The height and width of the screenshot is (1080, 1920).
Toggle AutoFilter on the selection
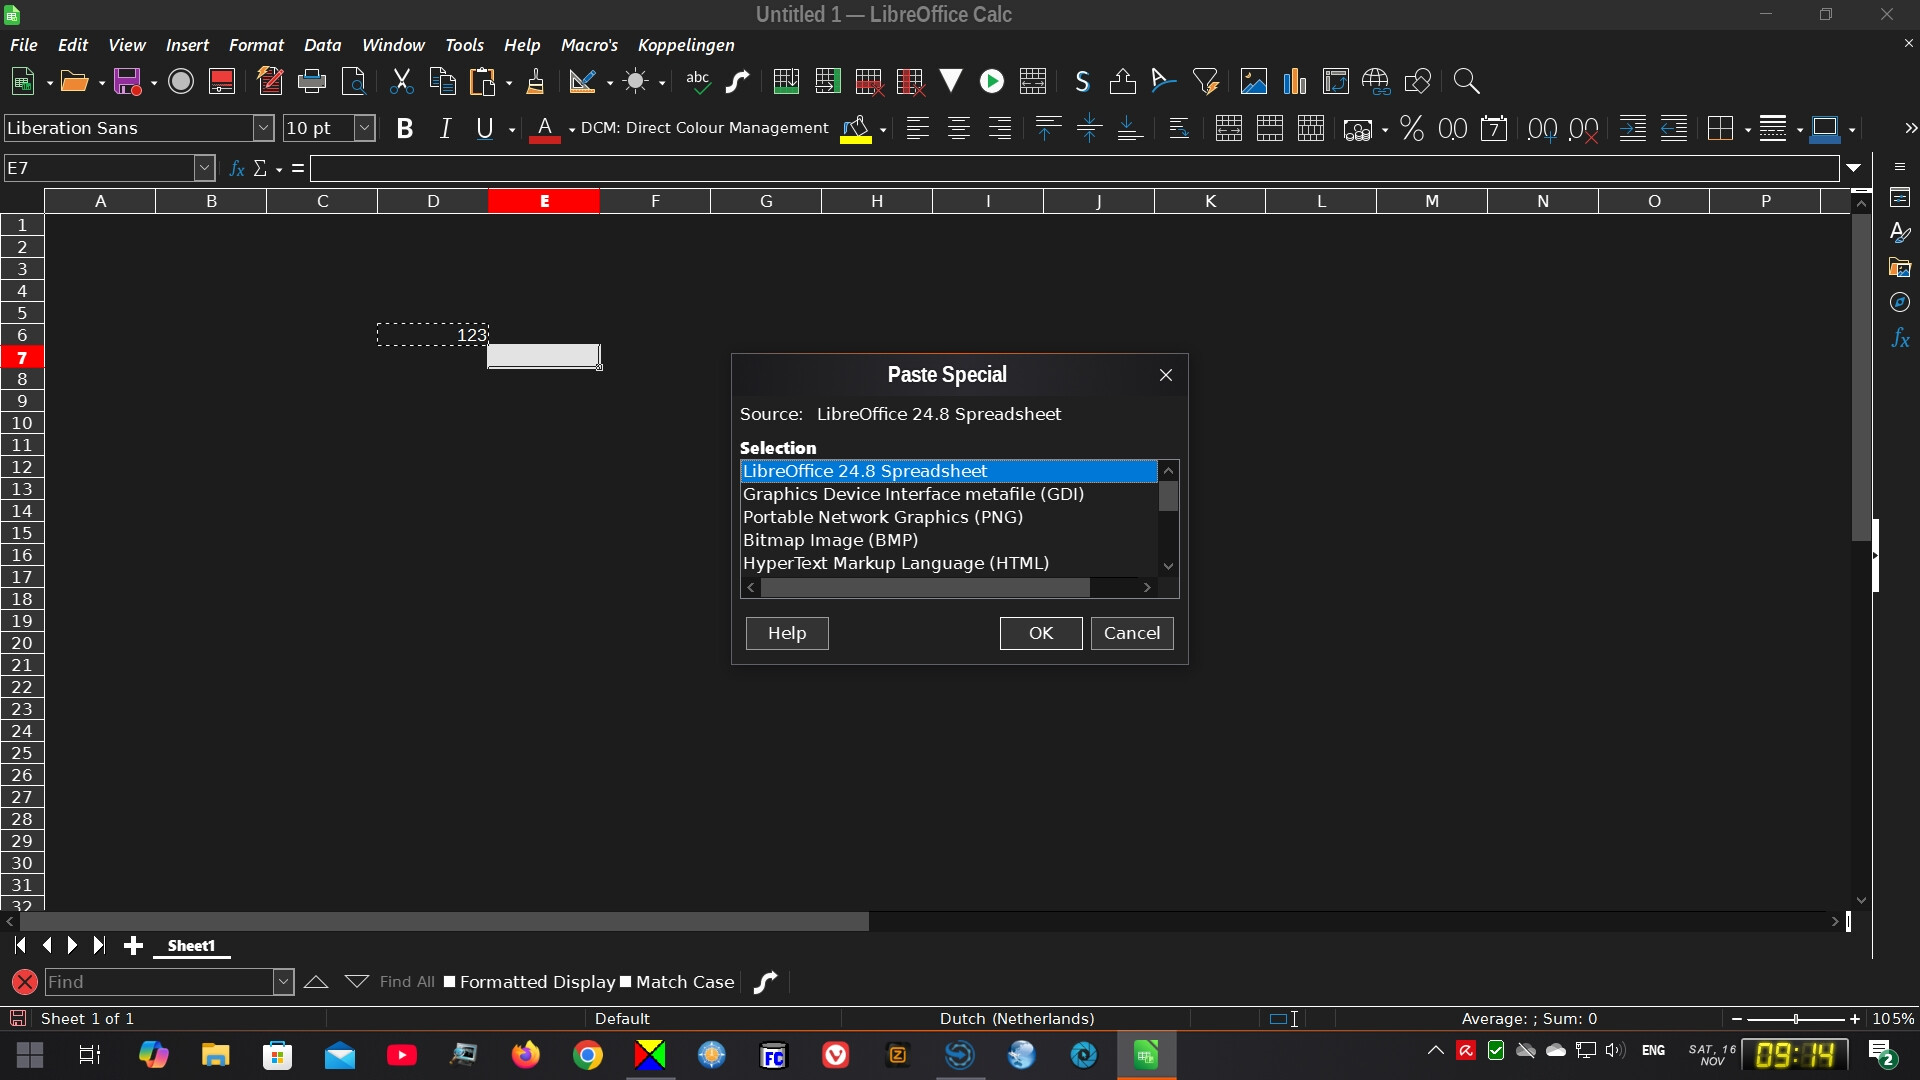pyautogui.click(x=1207, y=81)
